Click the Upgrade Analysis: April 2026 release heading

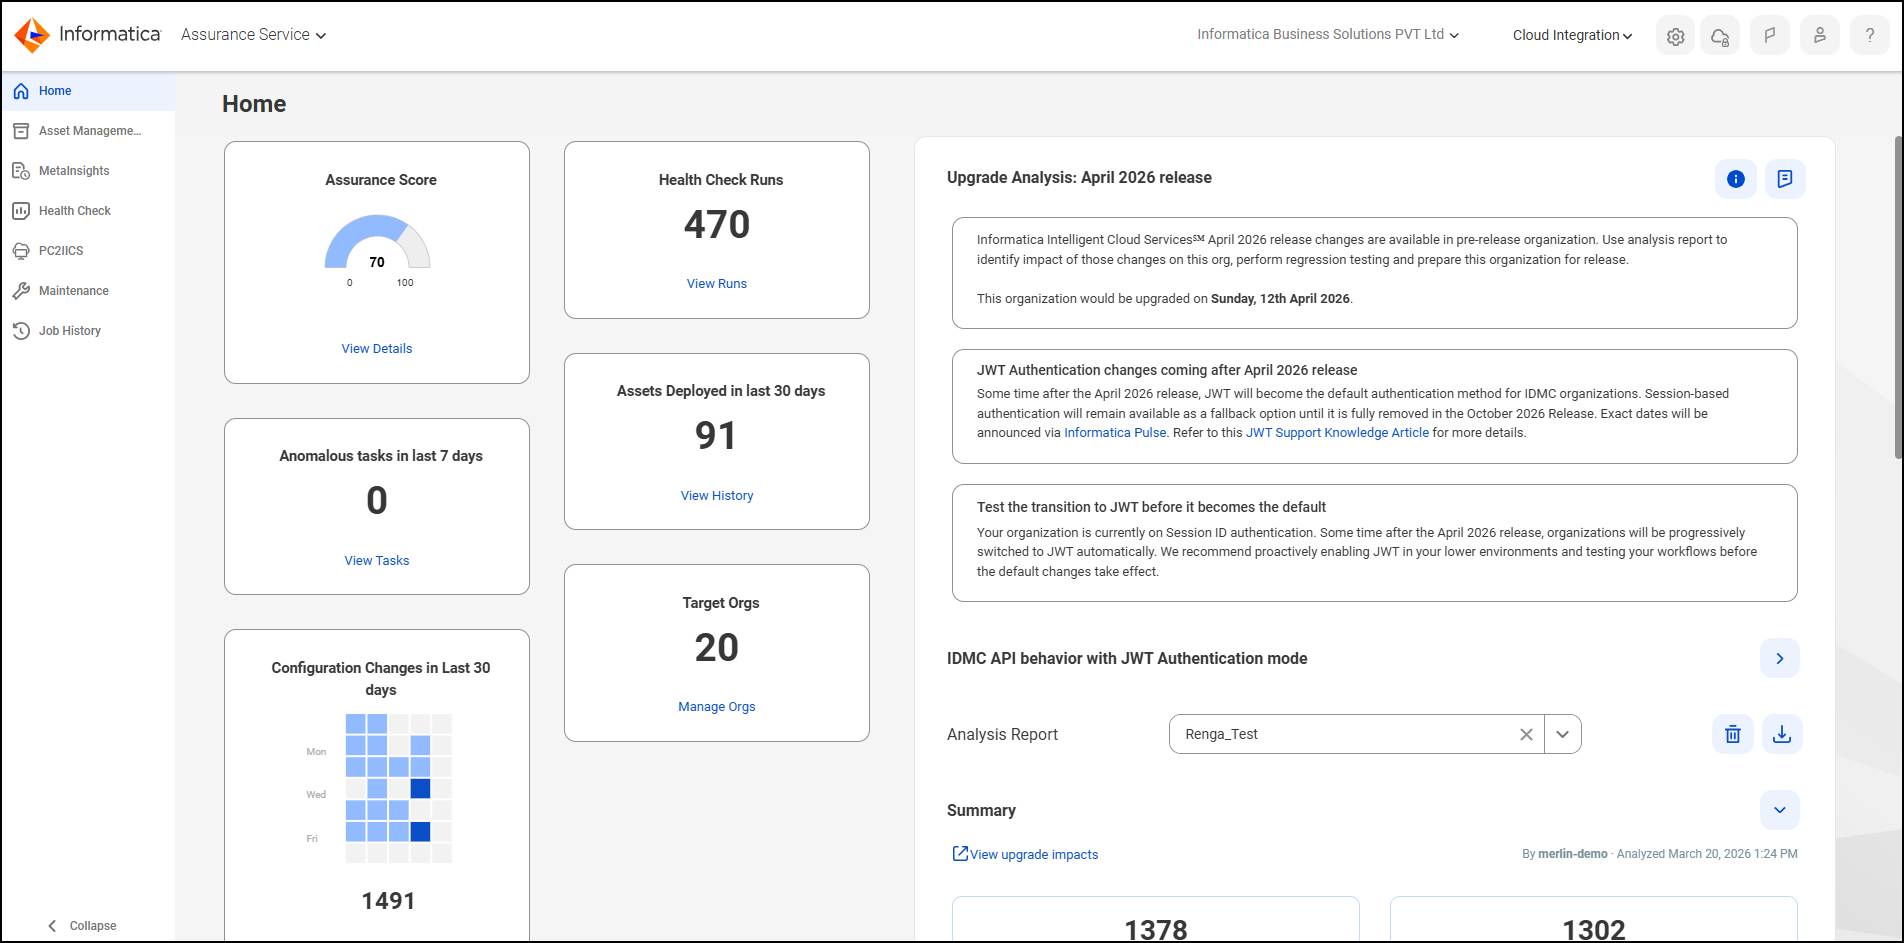point(1079,178)
